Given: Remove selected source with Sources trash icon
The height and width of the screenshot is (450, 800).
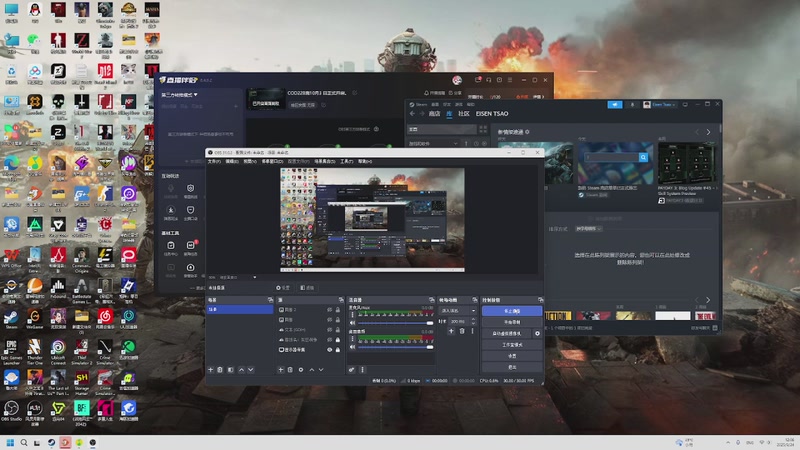Looking at the screenshot, I should (x=290, y=369).
